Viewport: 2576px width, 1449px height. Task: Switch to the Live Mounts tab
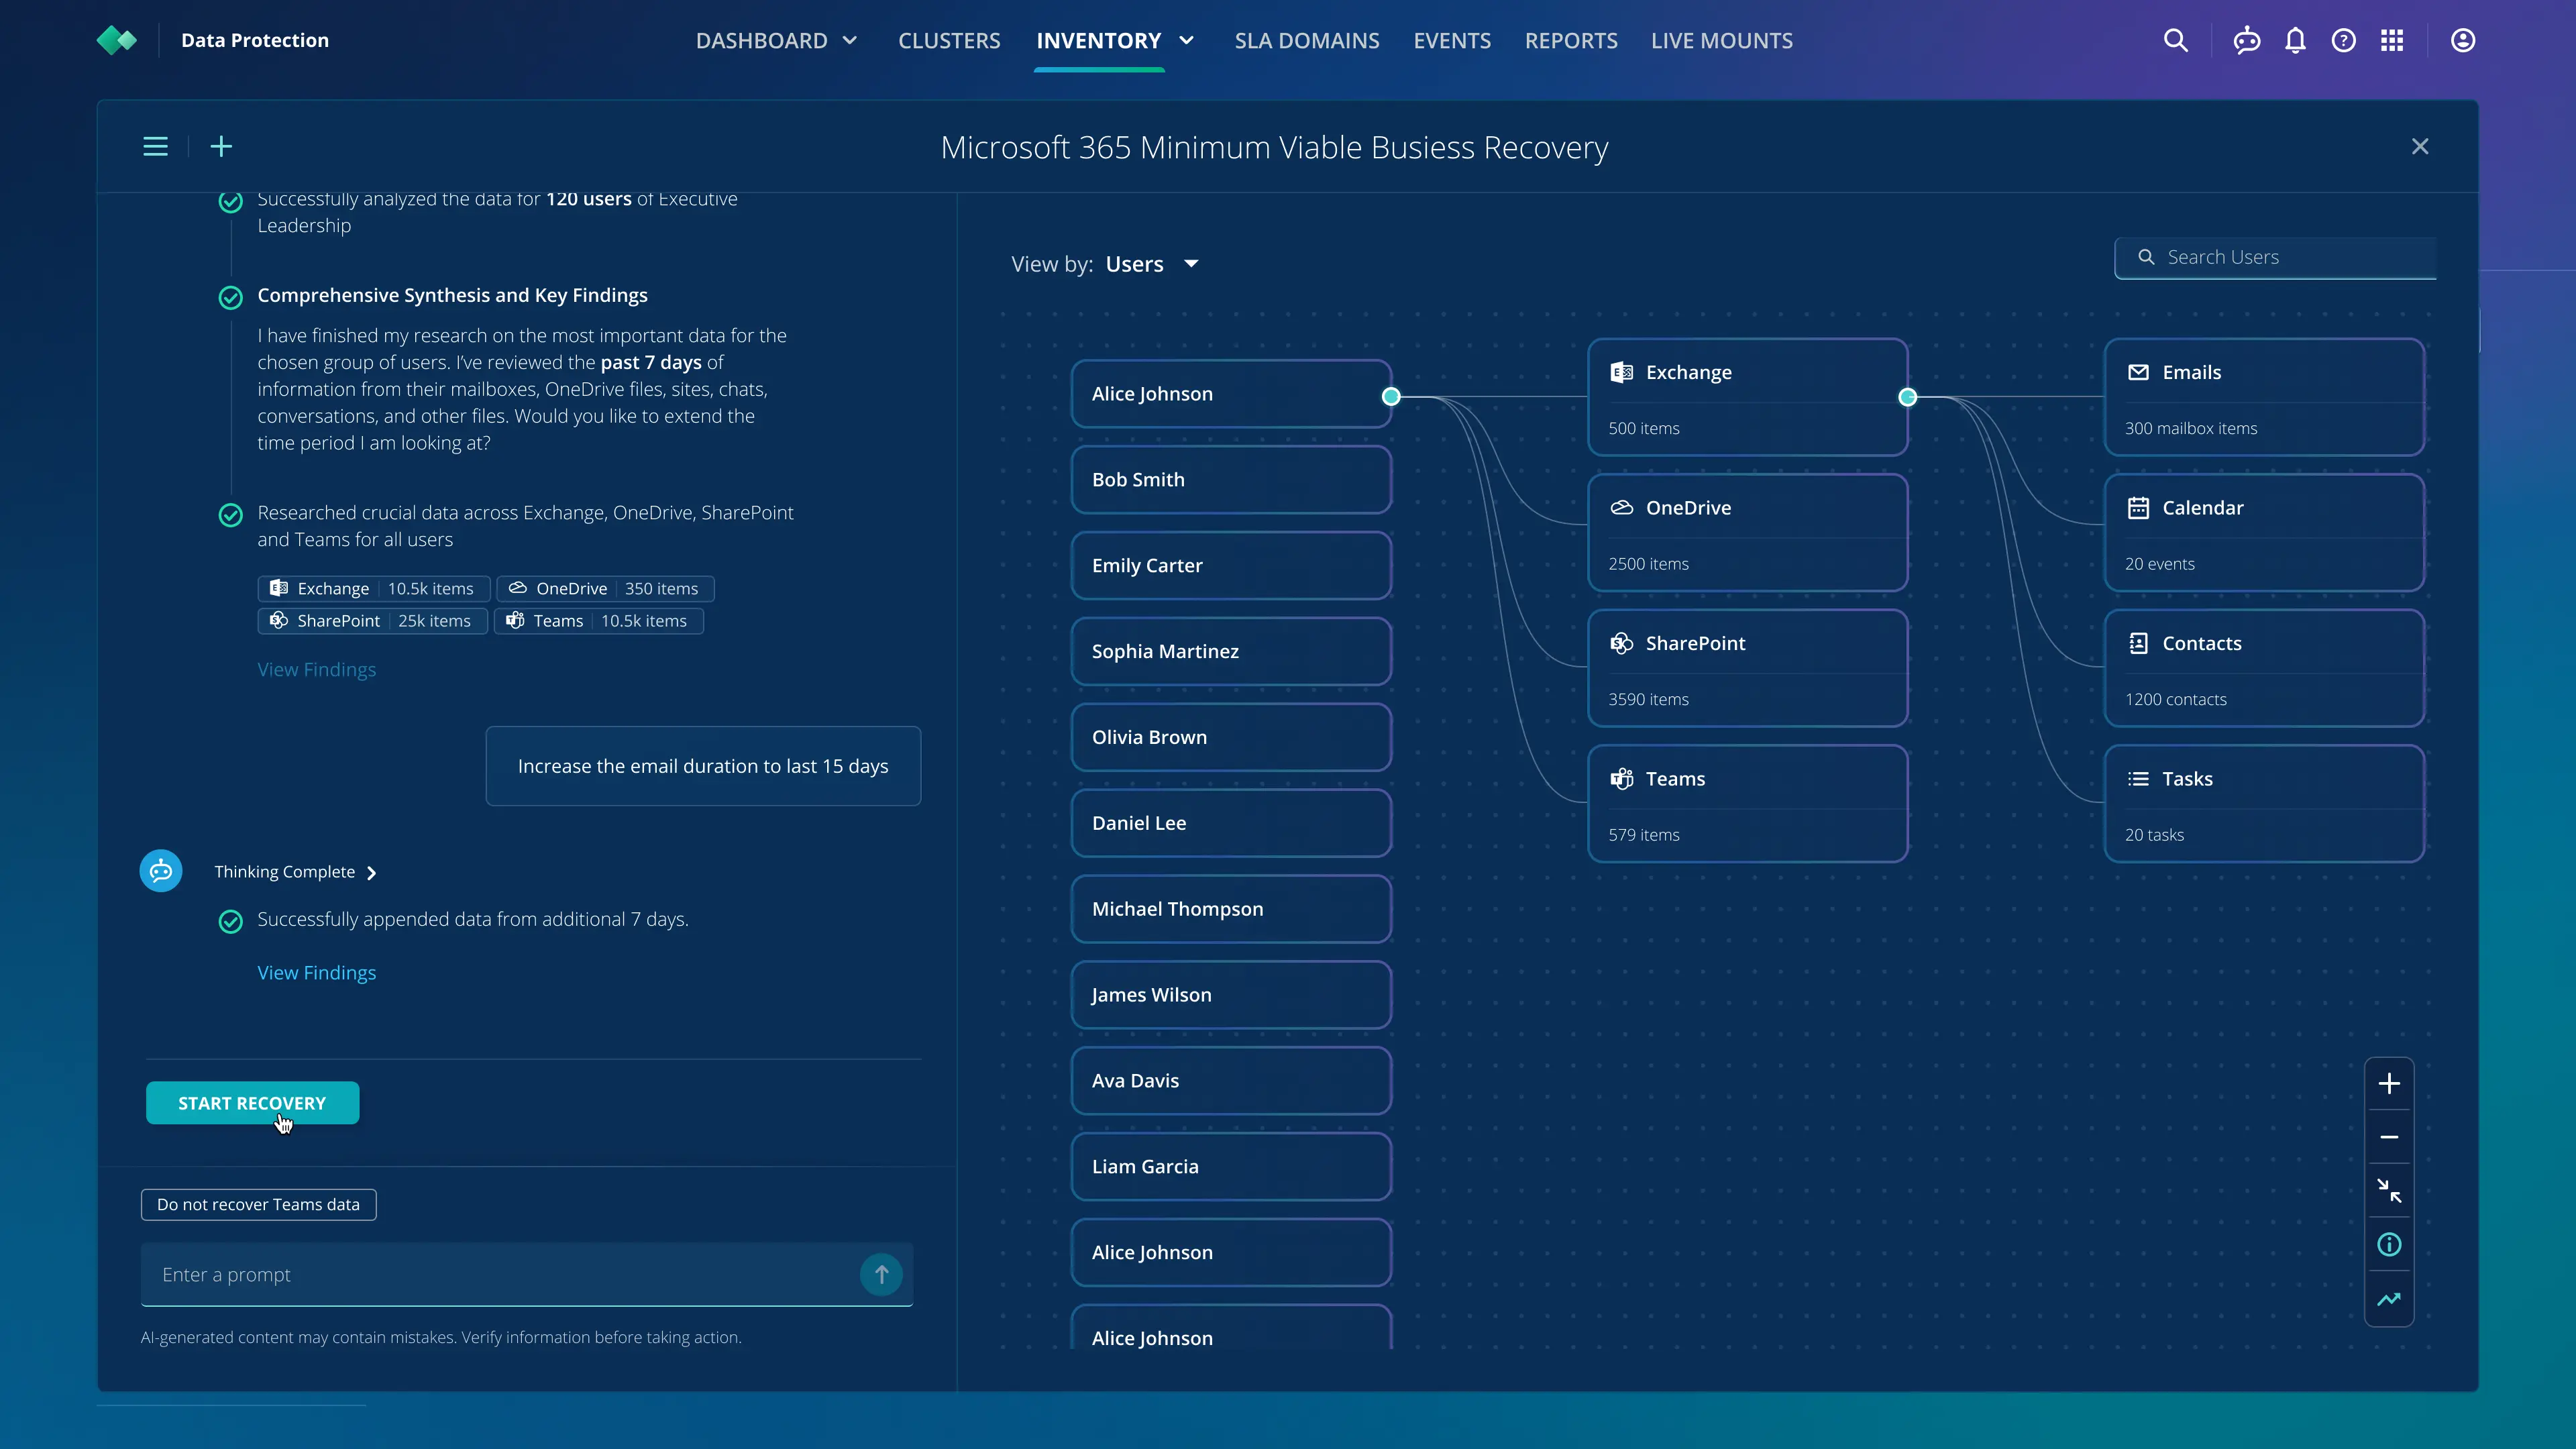point(1721,41)
